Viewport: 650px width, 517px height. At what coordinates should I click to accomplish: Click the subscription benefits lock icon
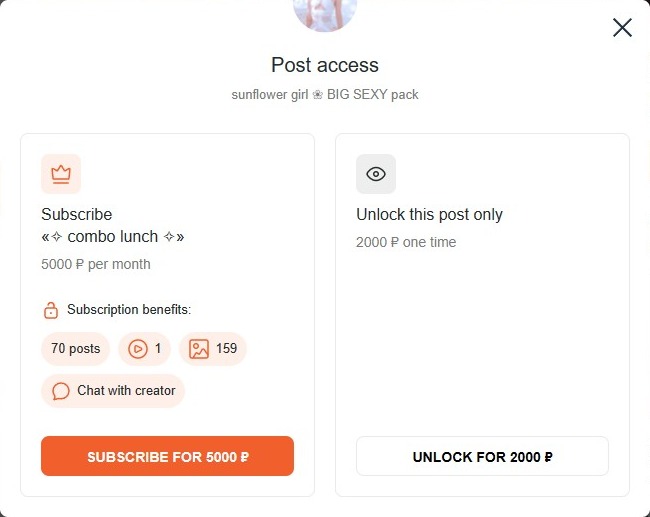pos(51,310)
